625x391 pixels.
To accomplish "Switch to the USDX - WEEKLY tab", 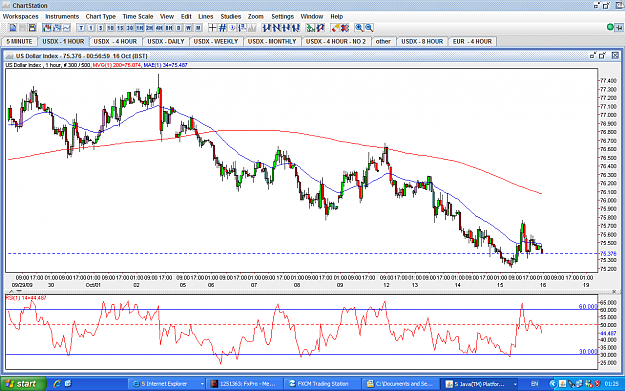I will 216,41.
